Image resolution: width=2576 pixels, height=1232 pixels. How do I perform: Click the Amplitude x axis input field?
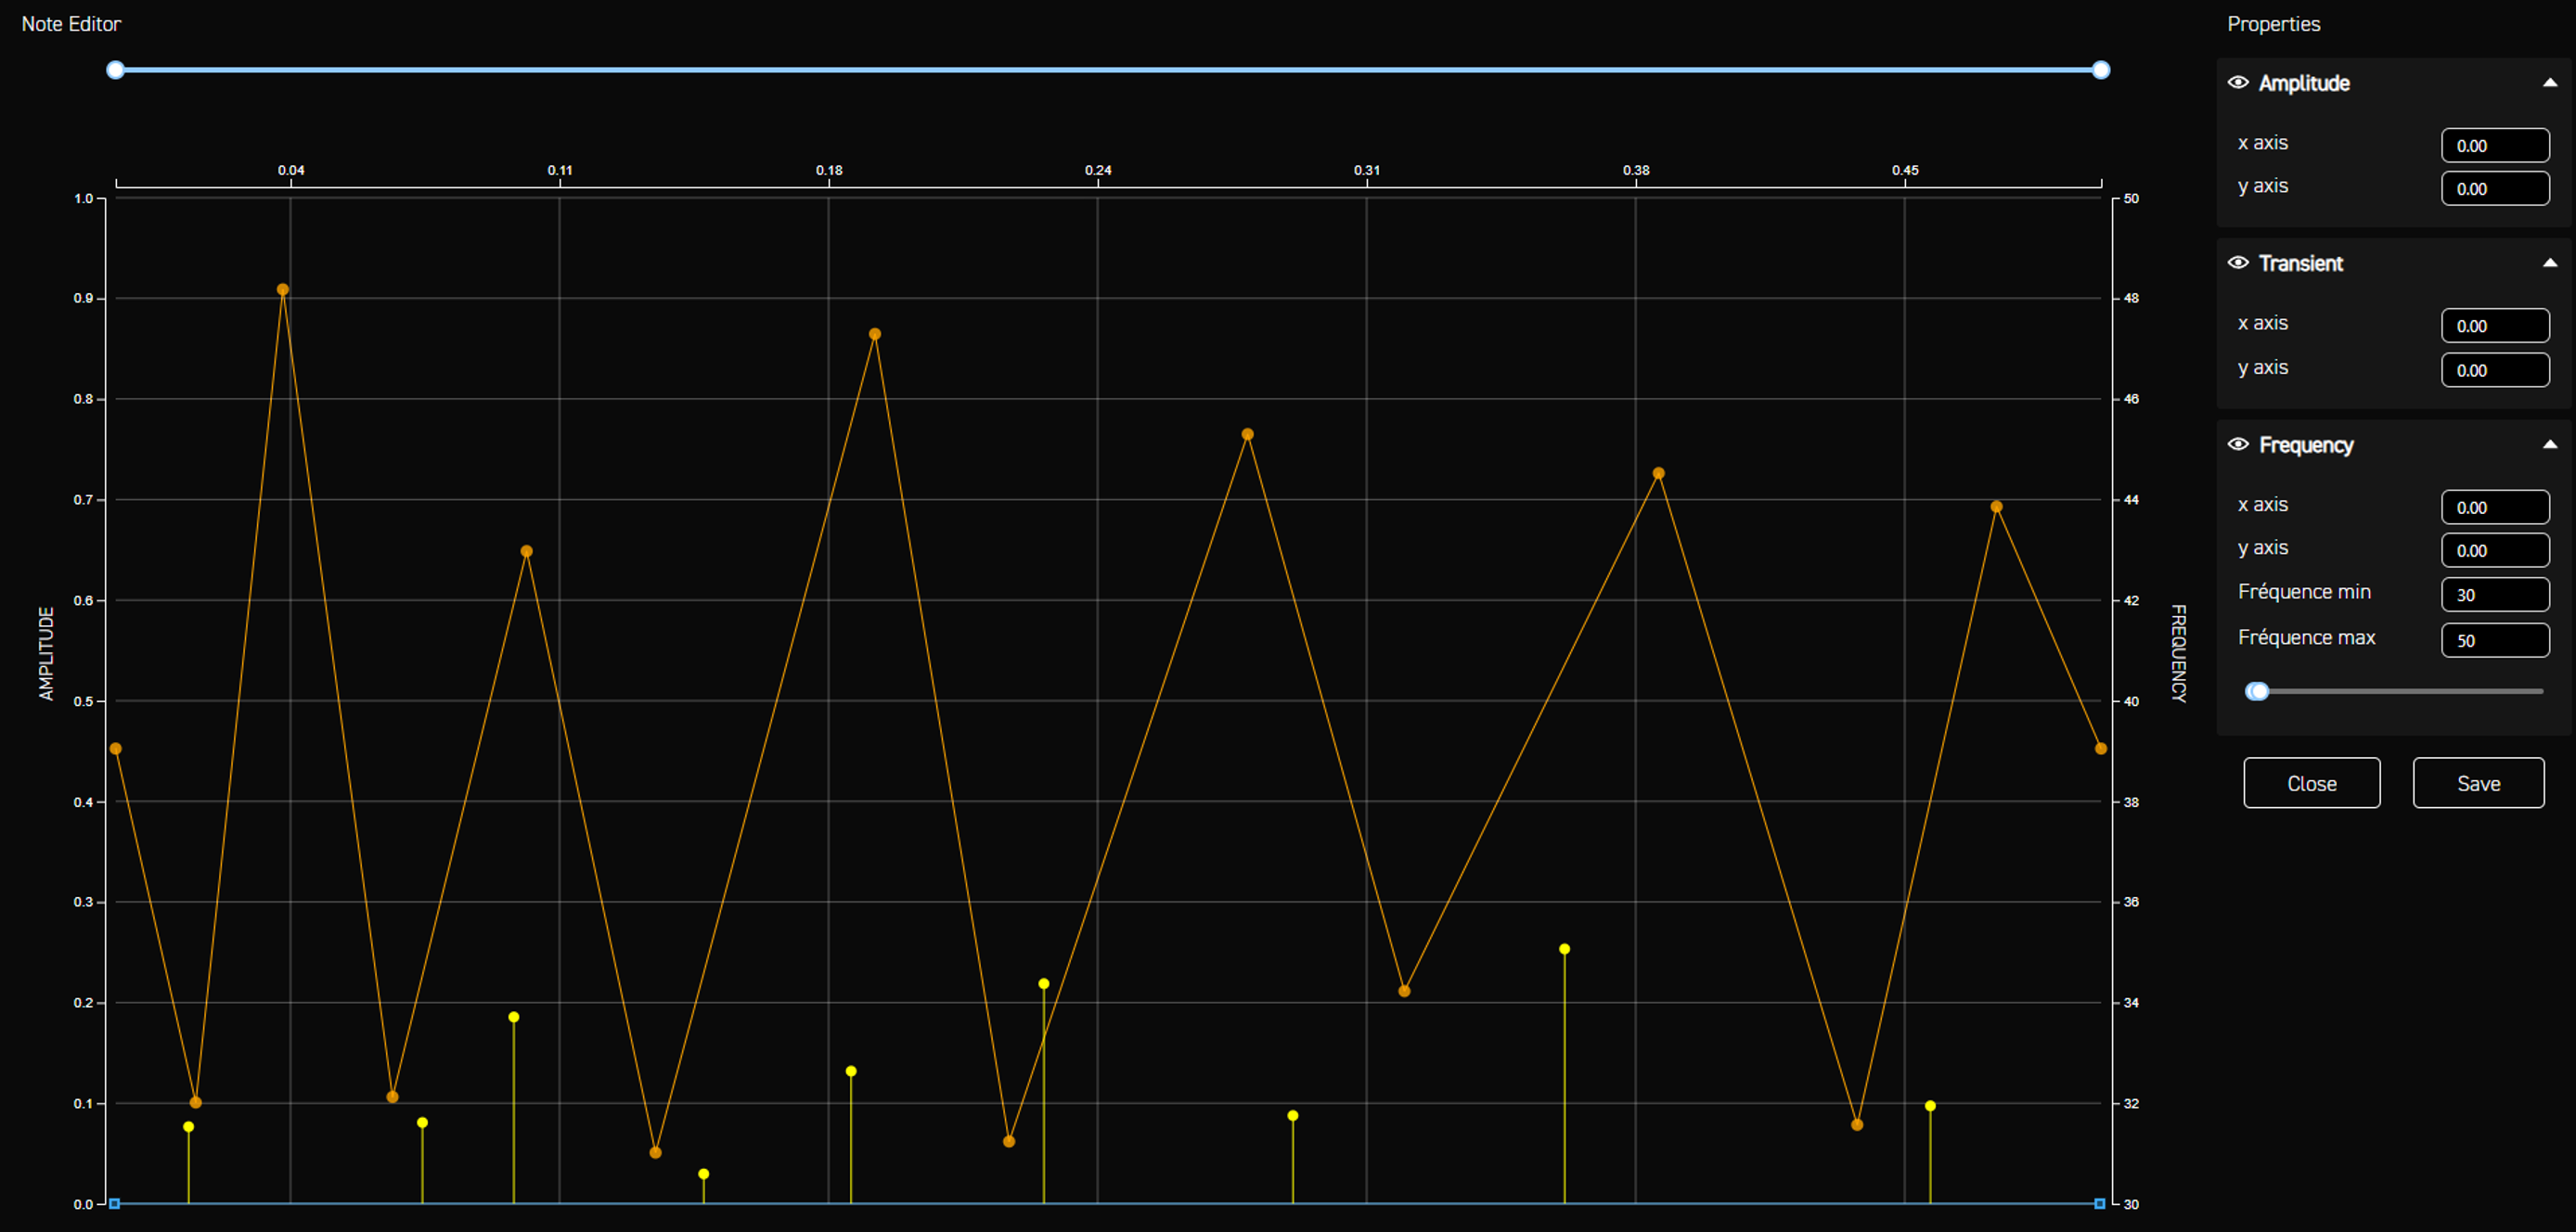pos(2495,145)
